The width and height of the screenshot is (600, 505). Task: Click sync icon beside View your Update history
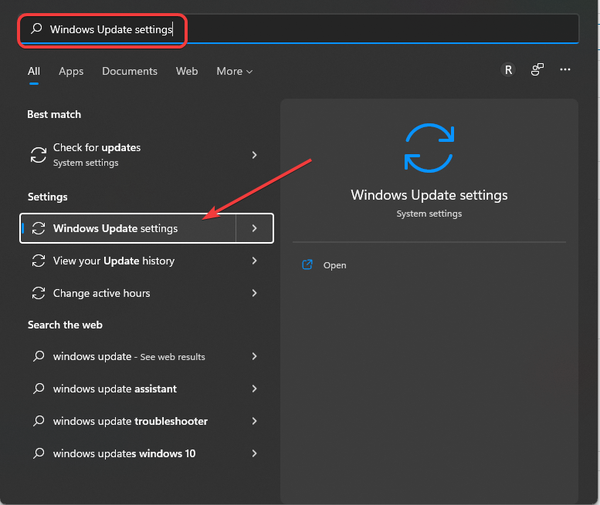click(38, 261)
